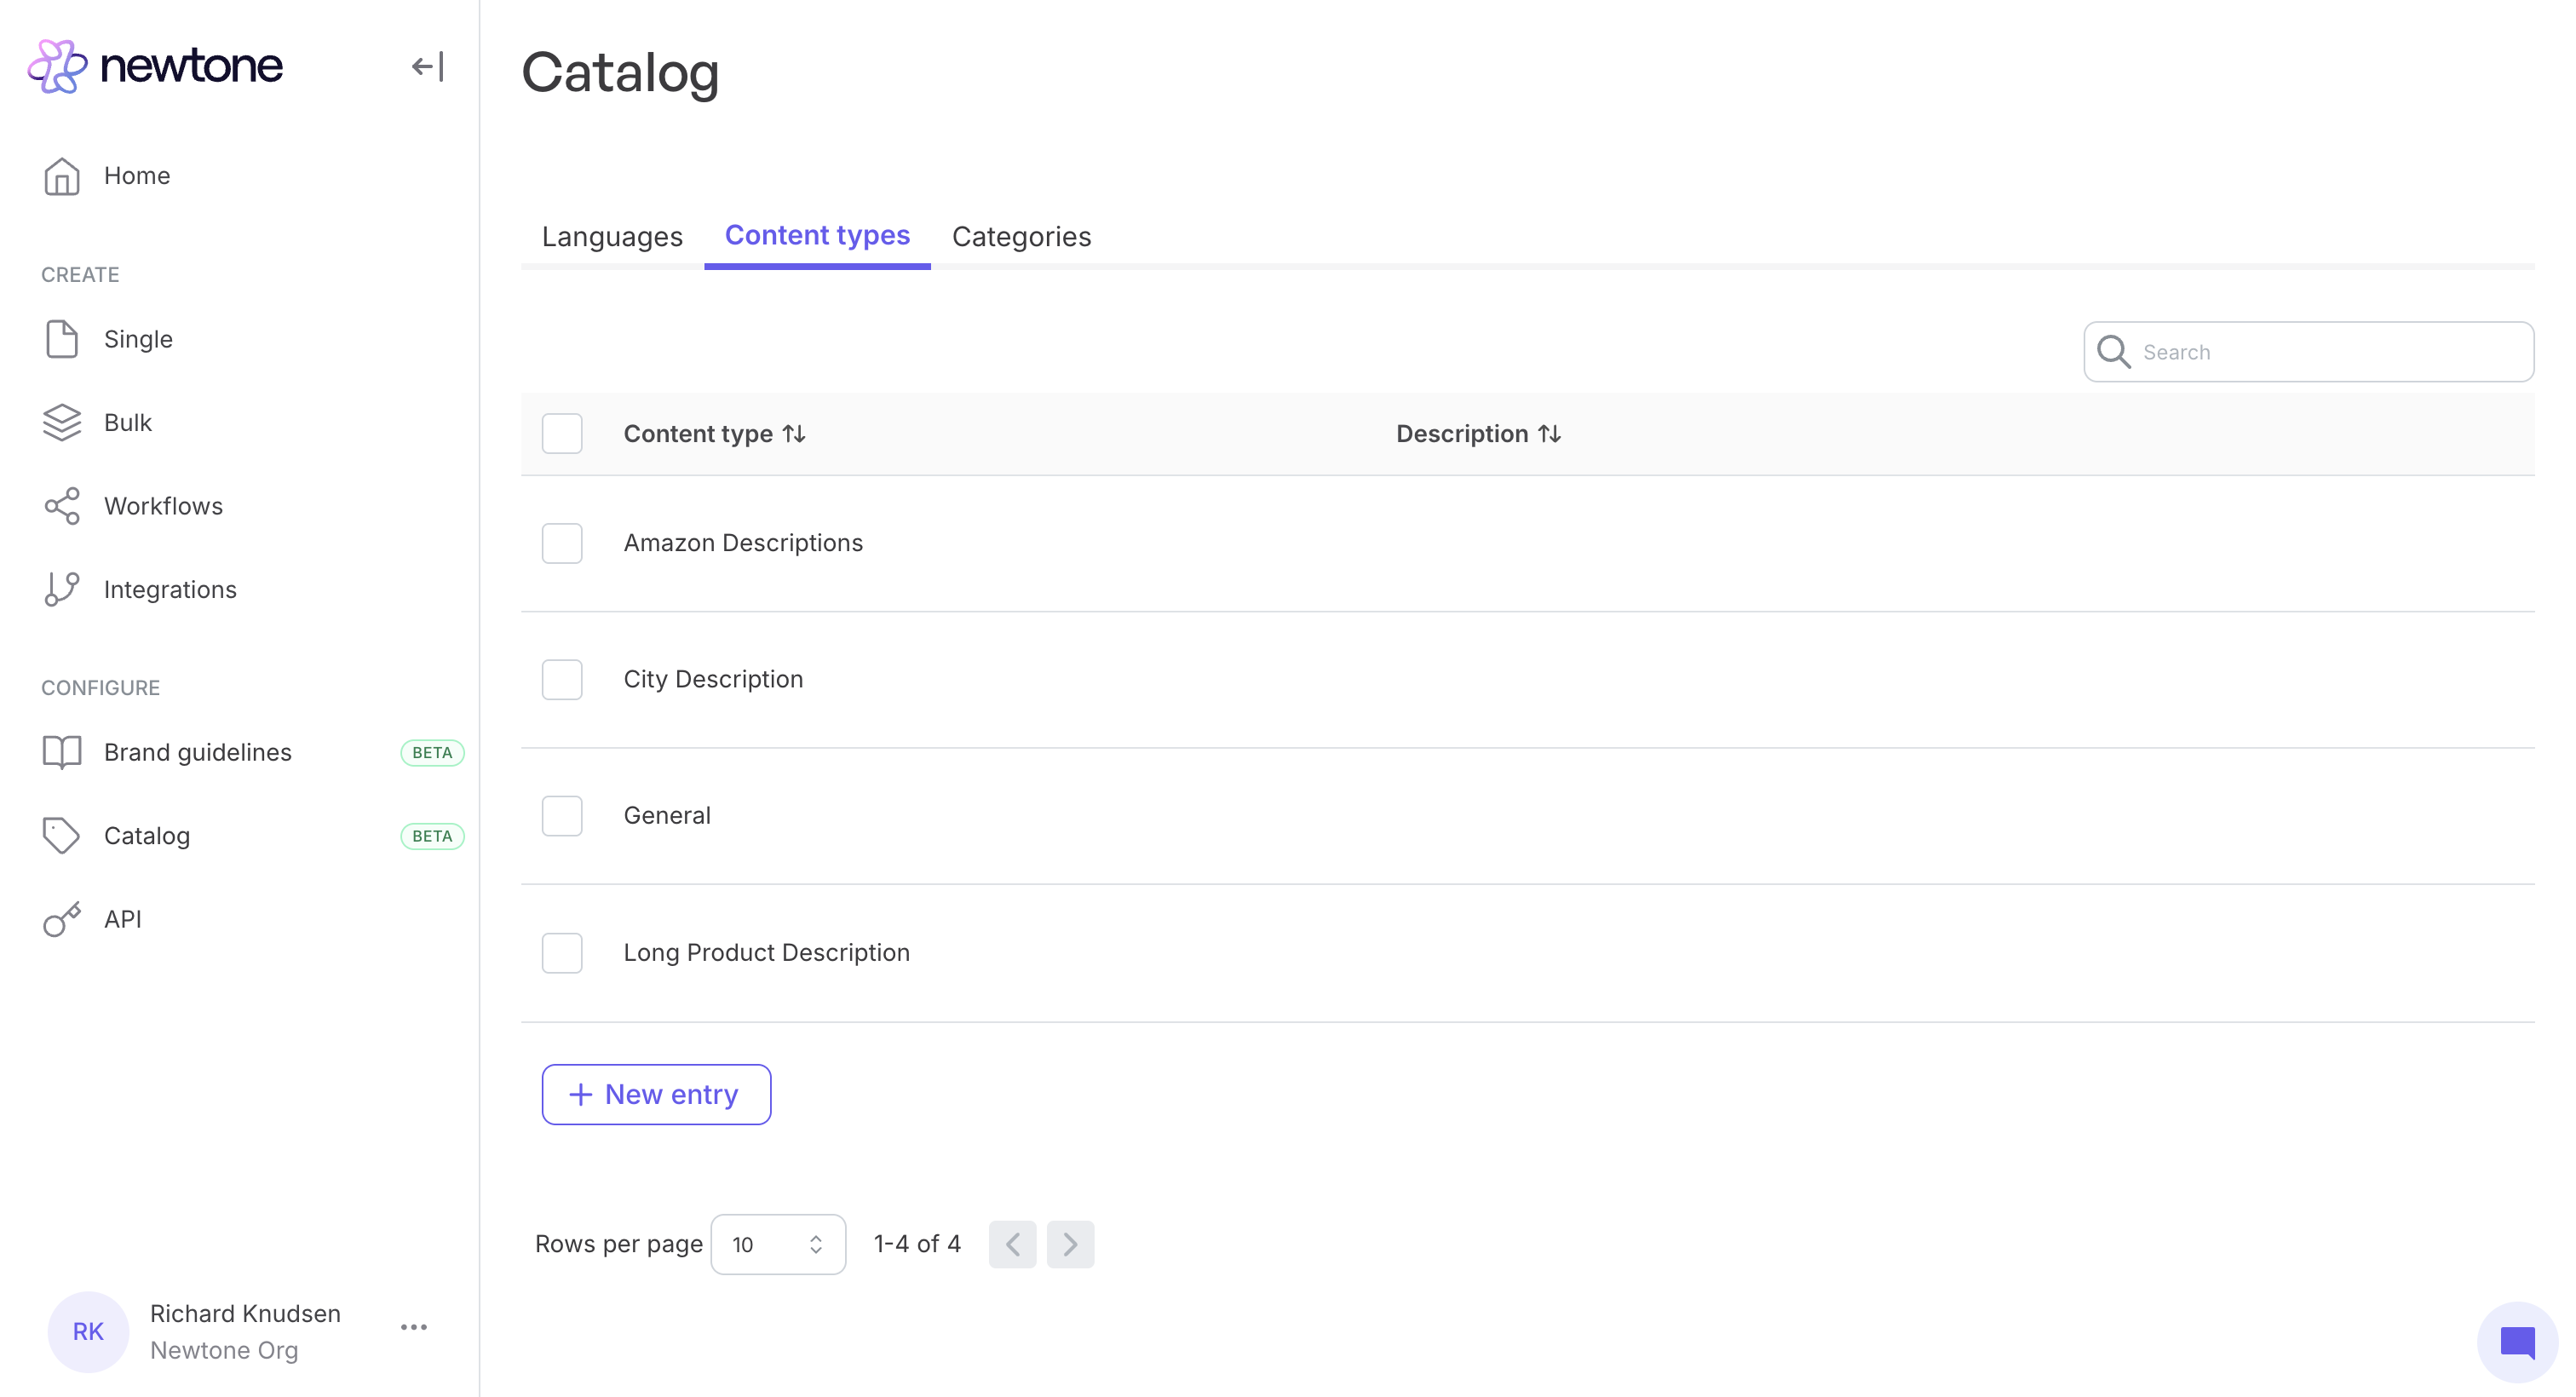Open the Rows per page dropdown
2576x1397 pixels.
(x=778, y=1244)
